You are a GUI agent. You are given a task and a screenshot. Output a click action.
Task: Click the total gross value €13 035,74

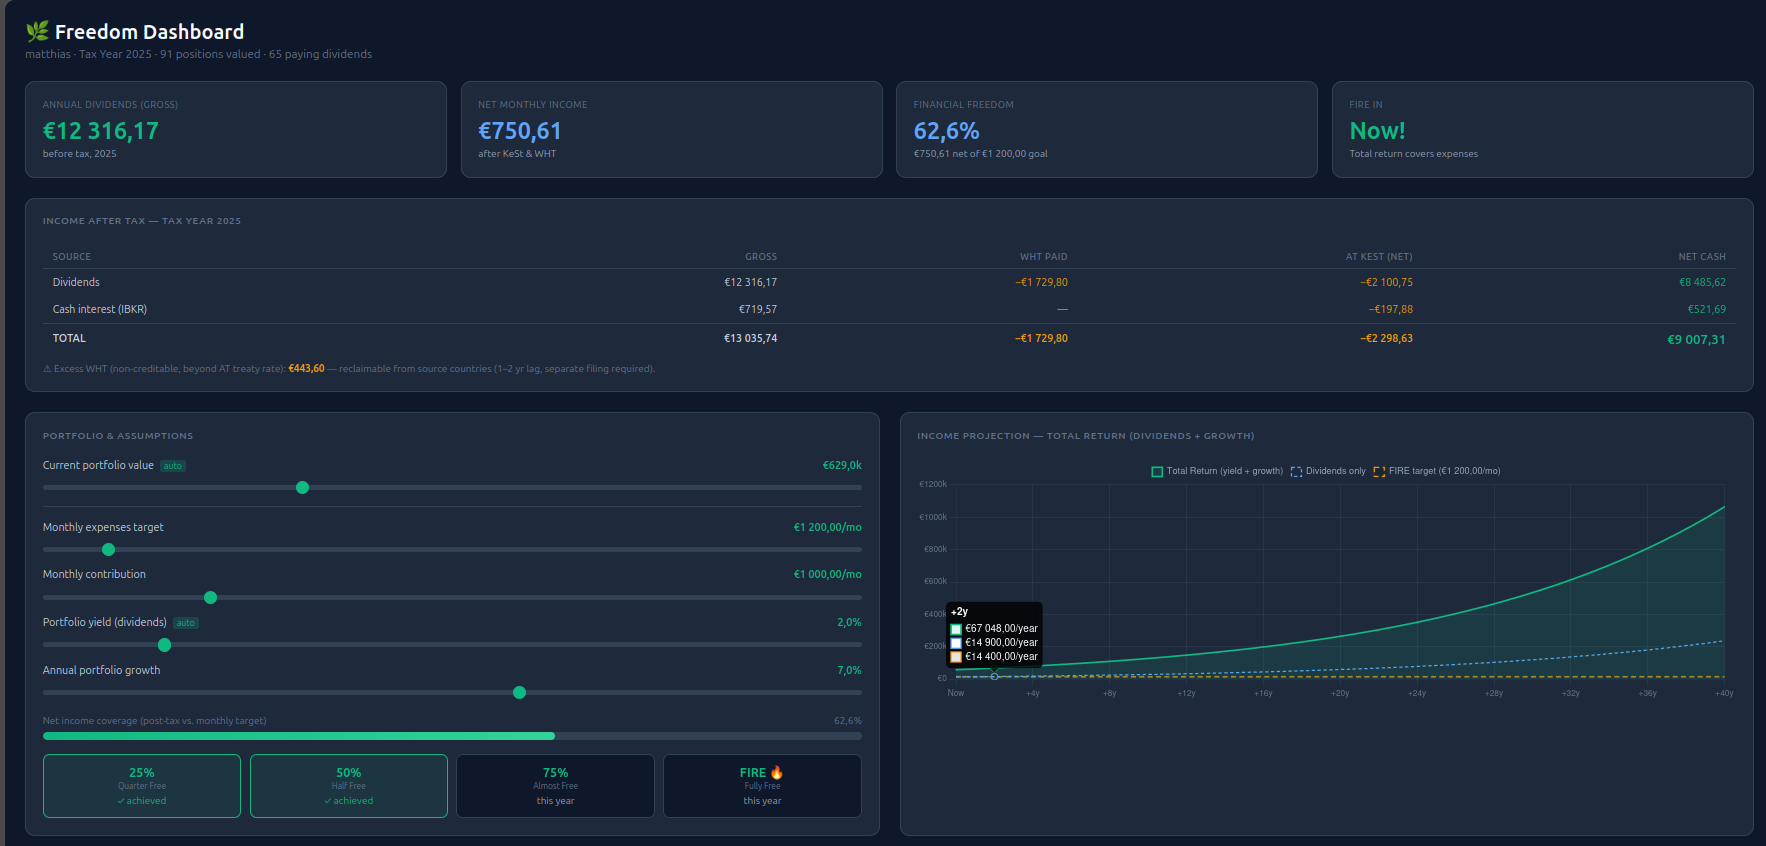tap(750, 339)
